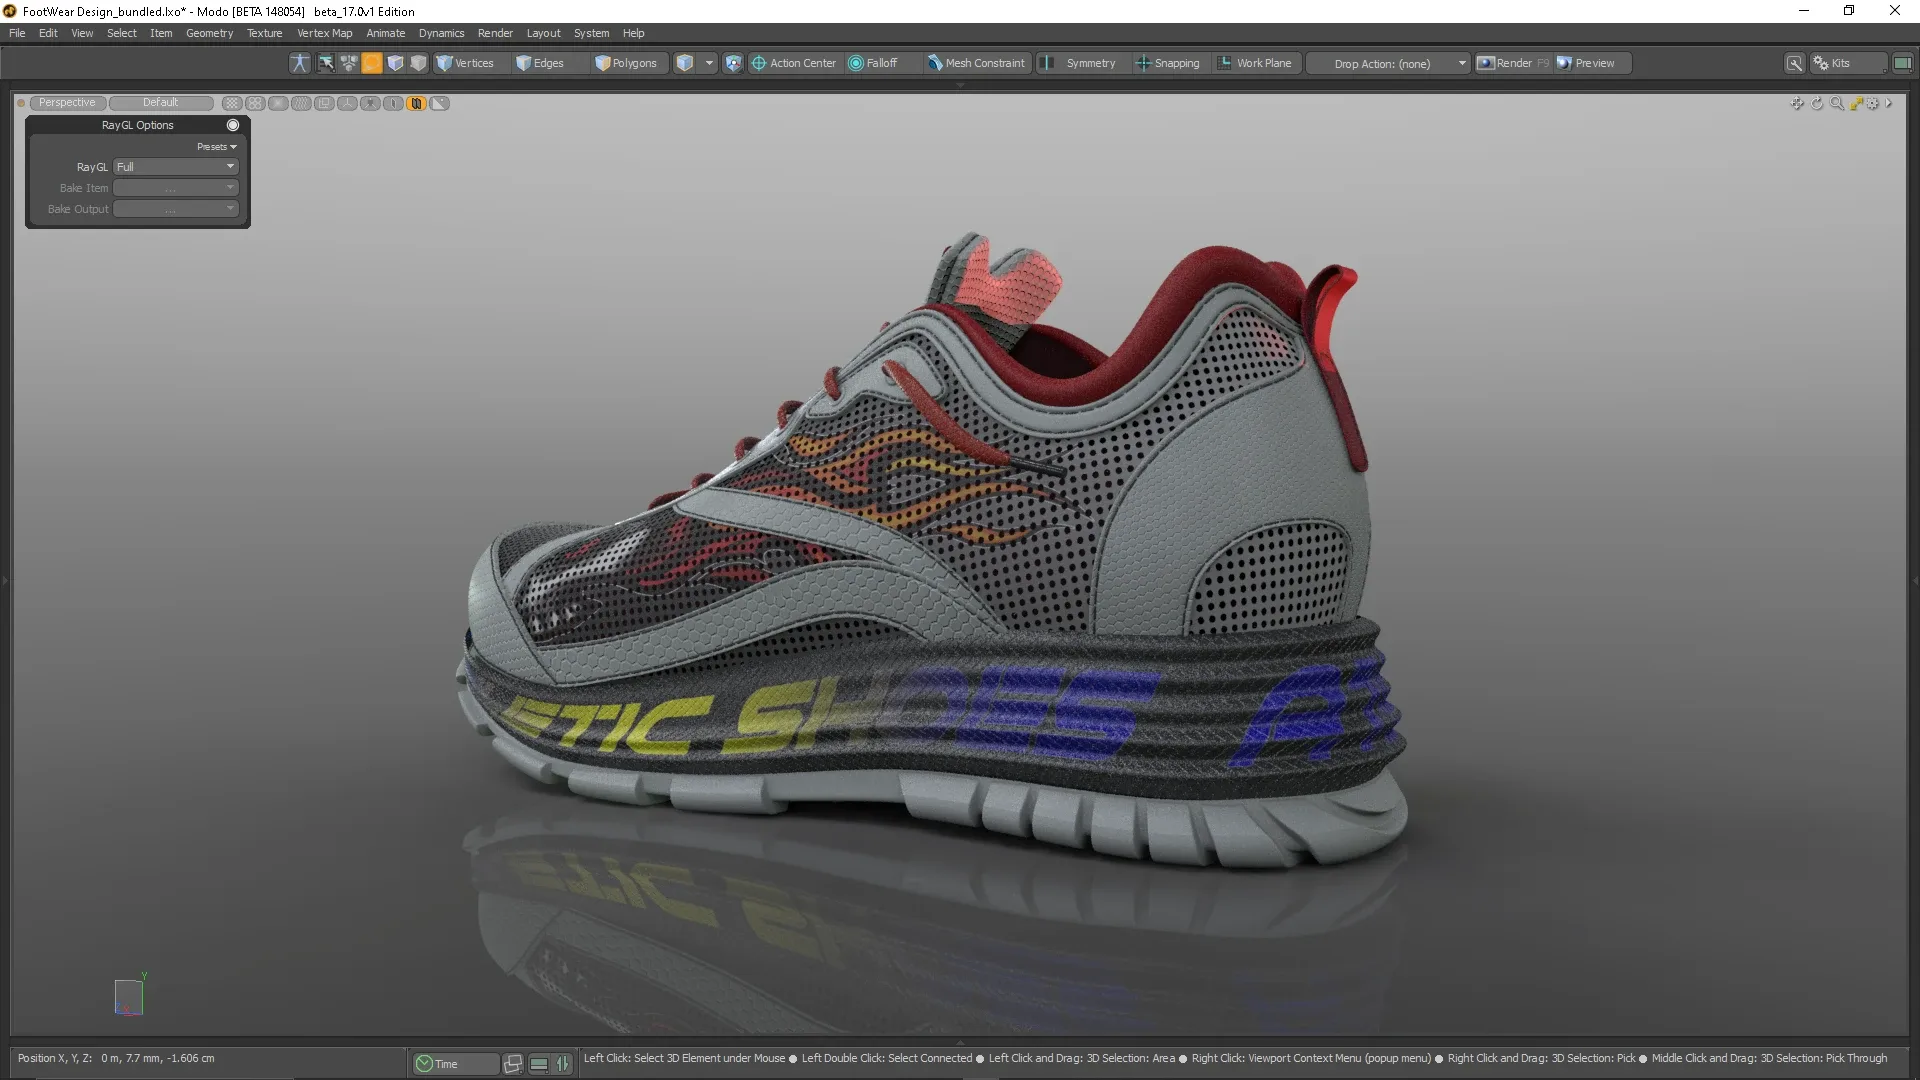The image size is (1920, 1080).
Task: Click the viewport settings gear icon
Action: (1873, 103)
